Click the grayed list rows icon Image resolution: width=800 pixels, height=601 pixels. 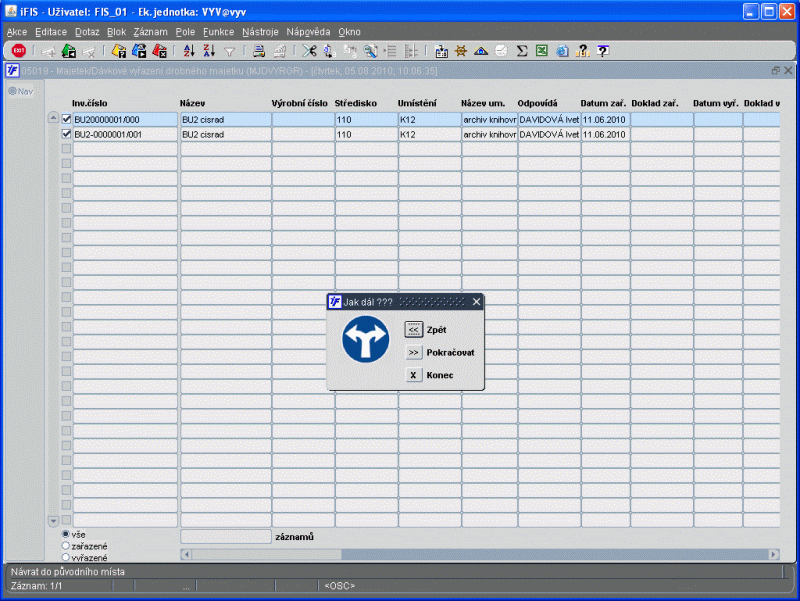(x=391, y=51)
